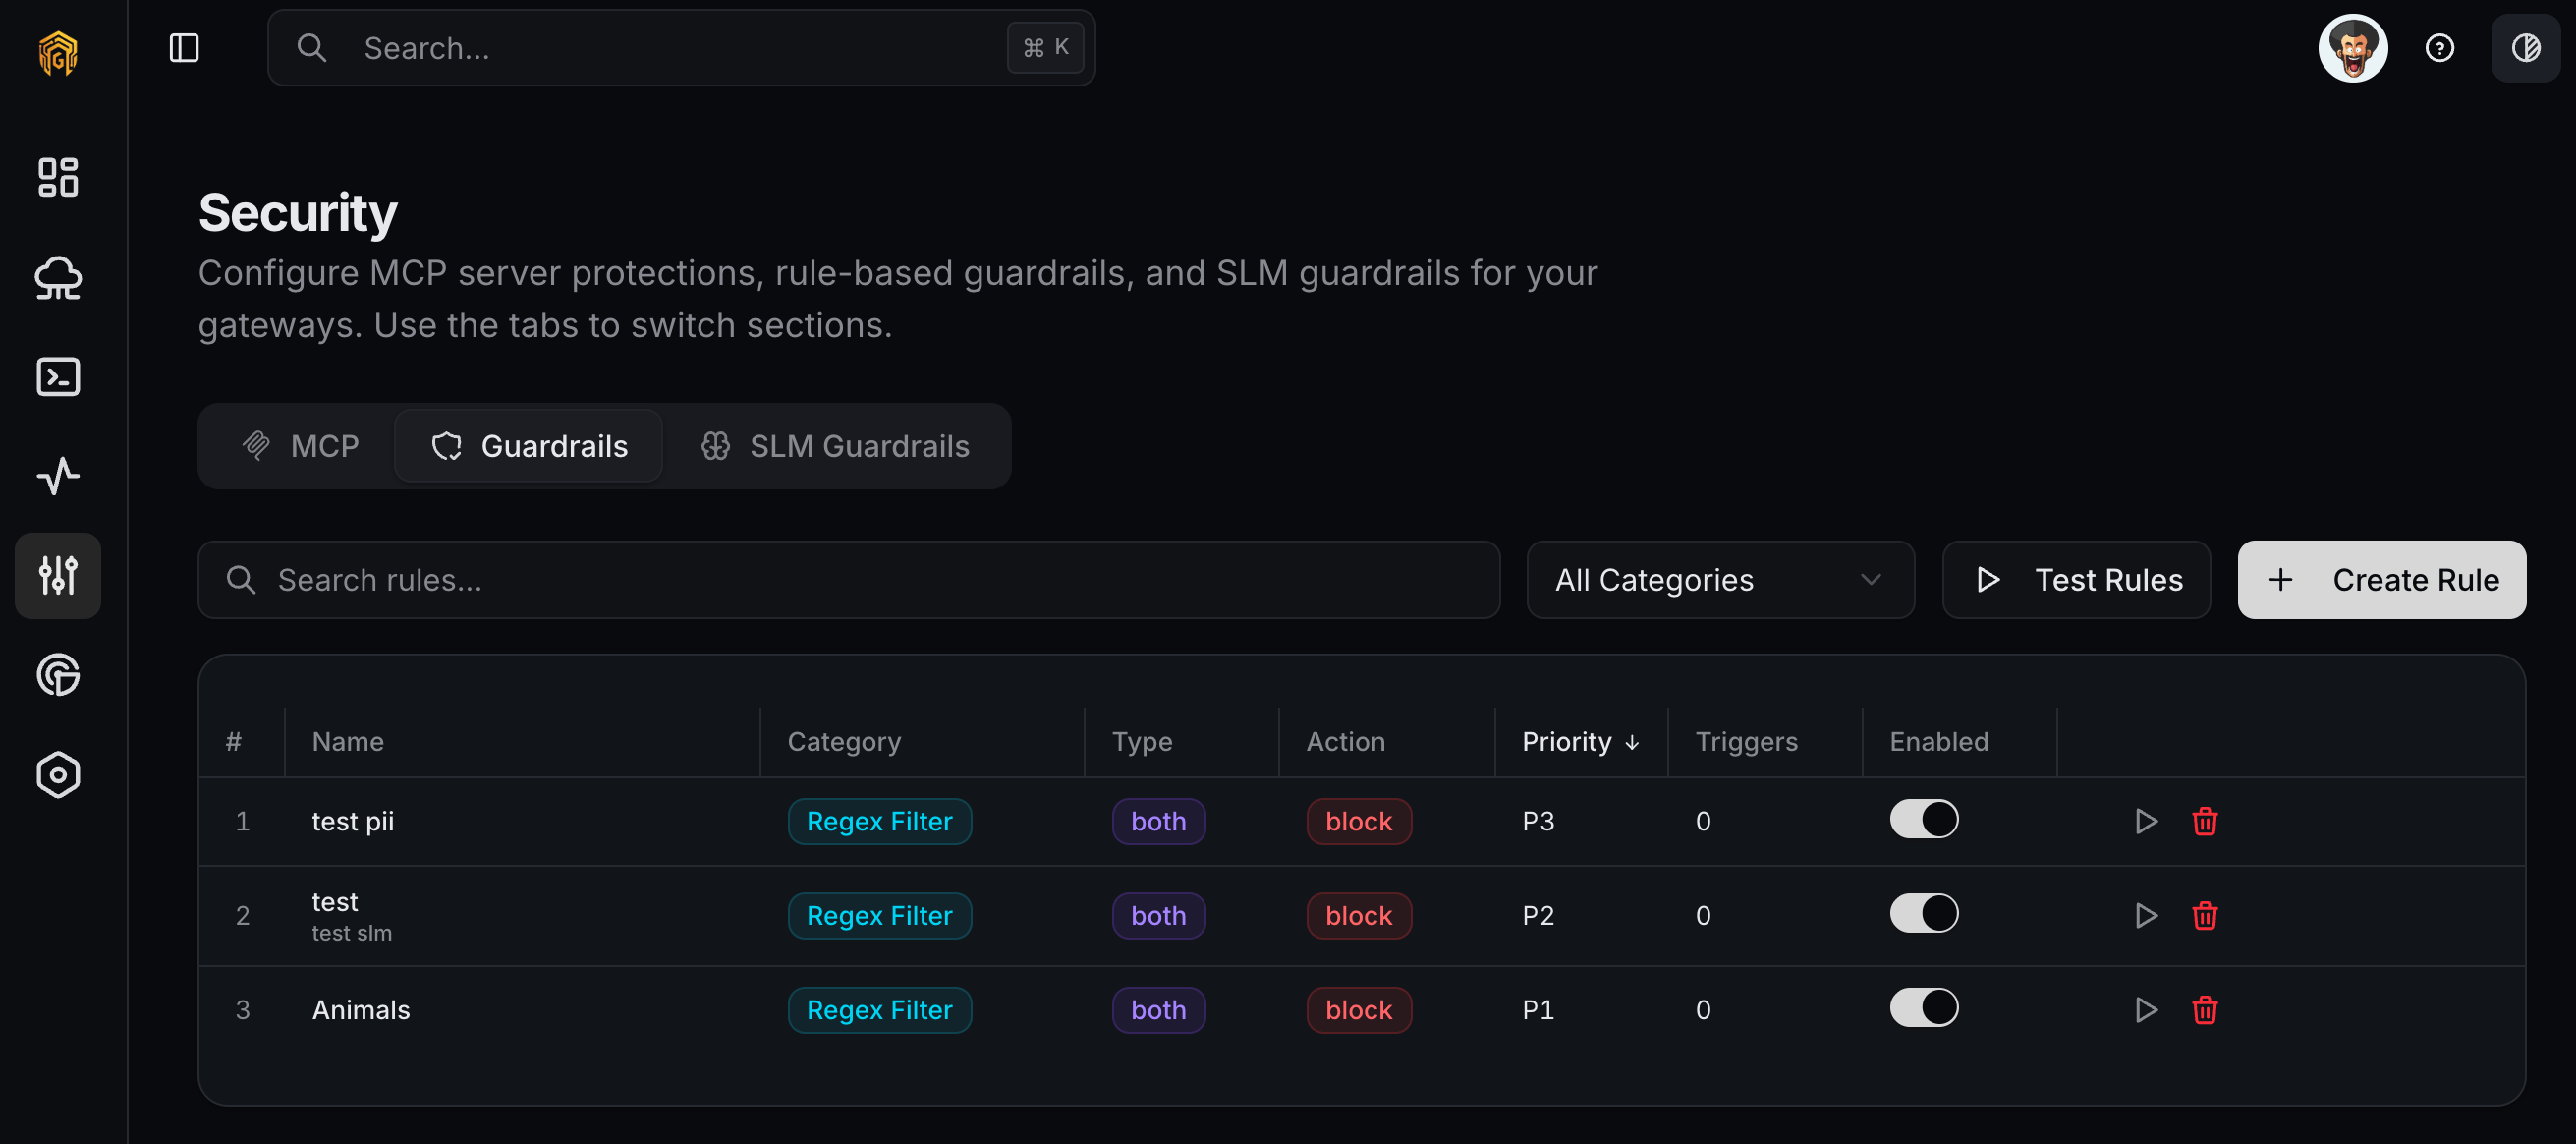The image size is (2576, 1144).
Task: Open the terminal console icon in sidebar
Action: pos(58,377)
